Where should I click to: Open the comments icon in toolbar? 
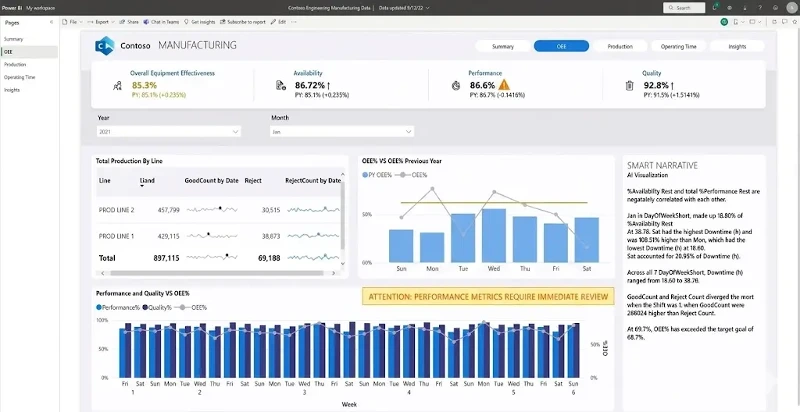coord(784,22)
